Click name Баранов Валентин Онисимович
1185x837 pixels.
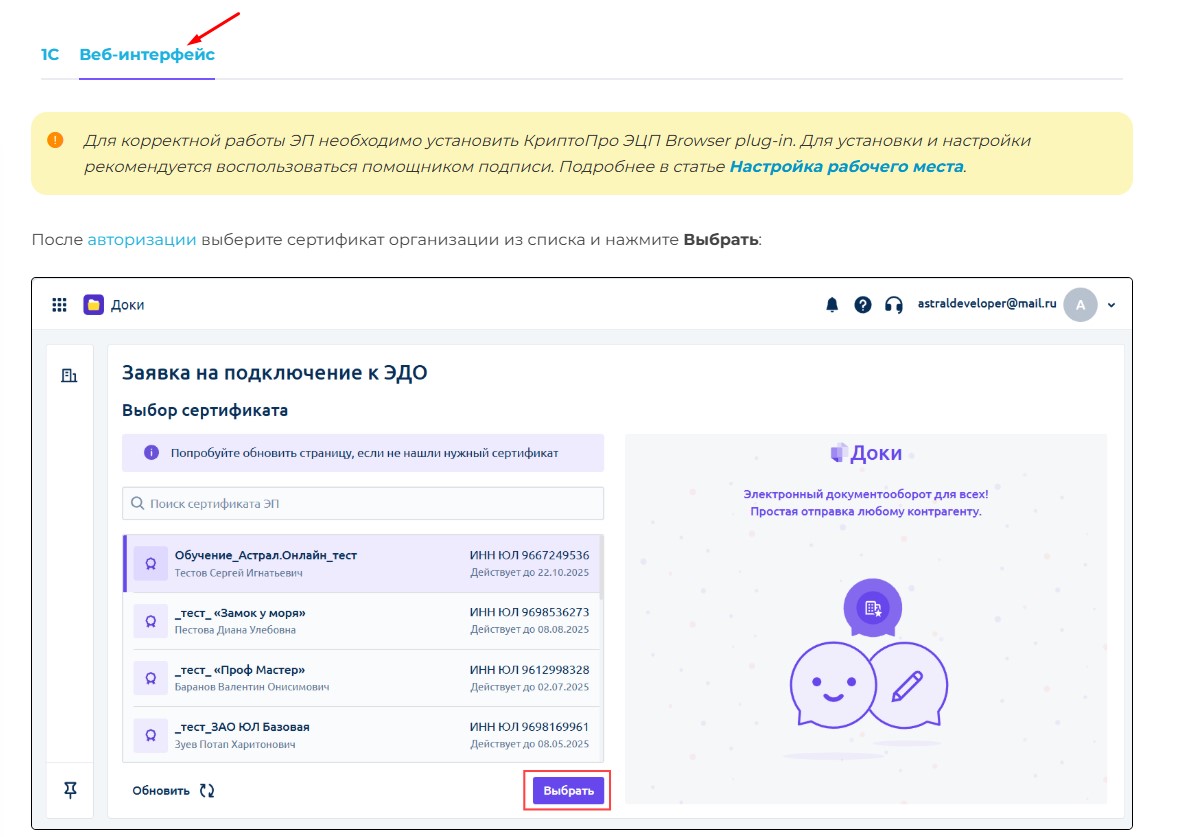point(252,687)
